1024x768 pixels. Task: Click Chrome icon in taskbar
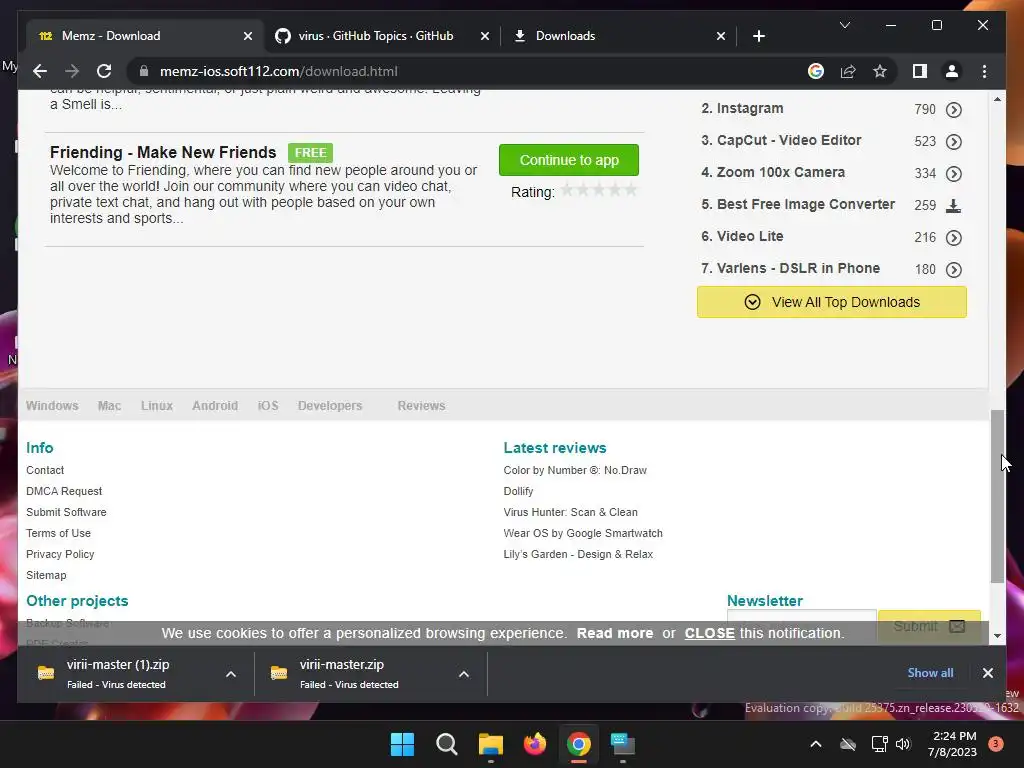tap(579, 744)
